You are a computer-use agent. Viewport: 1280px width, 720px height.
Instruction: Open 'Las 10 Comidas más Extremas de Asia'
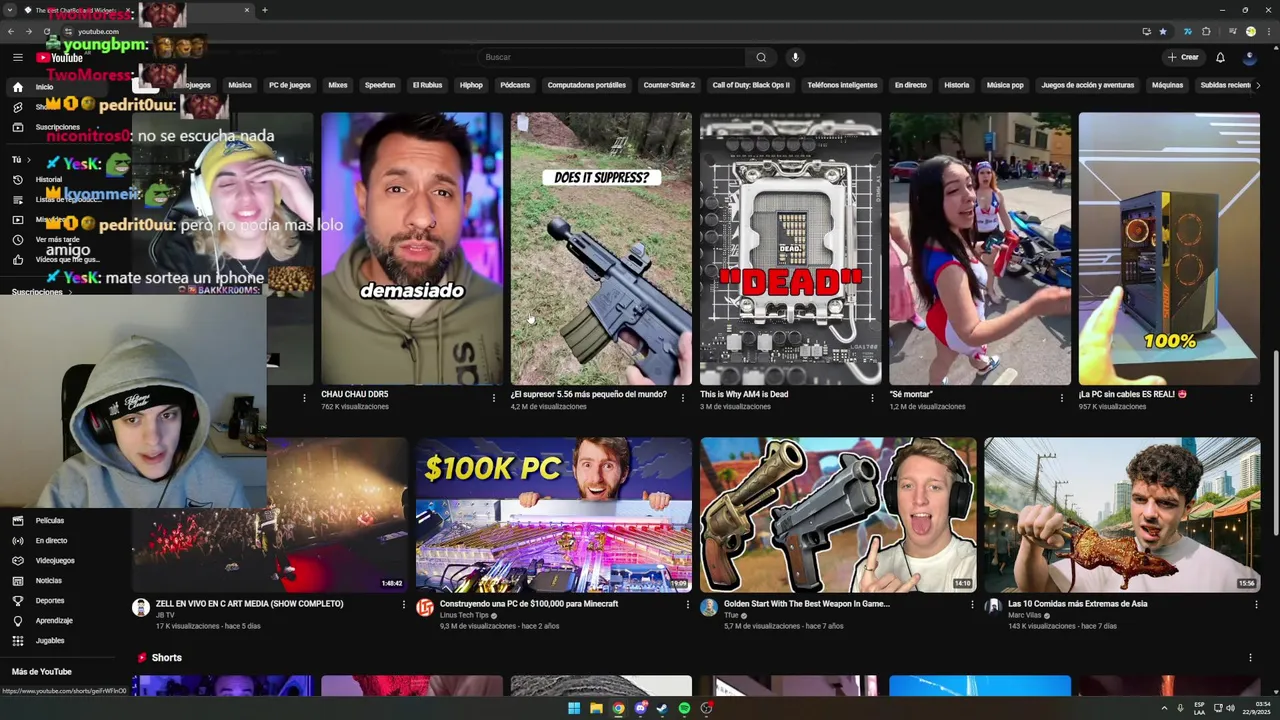point(1077,604)
